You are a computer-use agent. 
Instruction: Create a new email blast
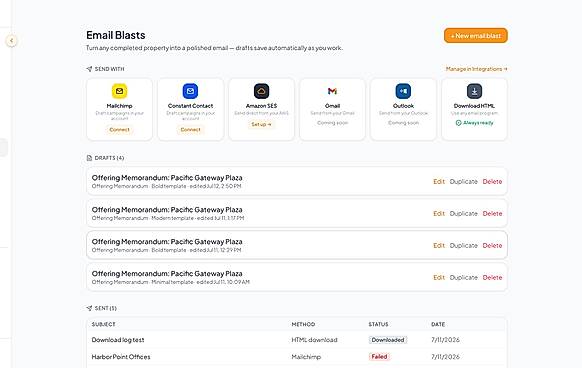[x=475, y=36]
